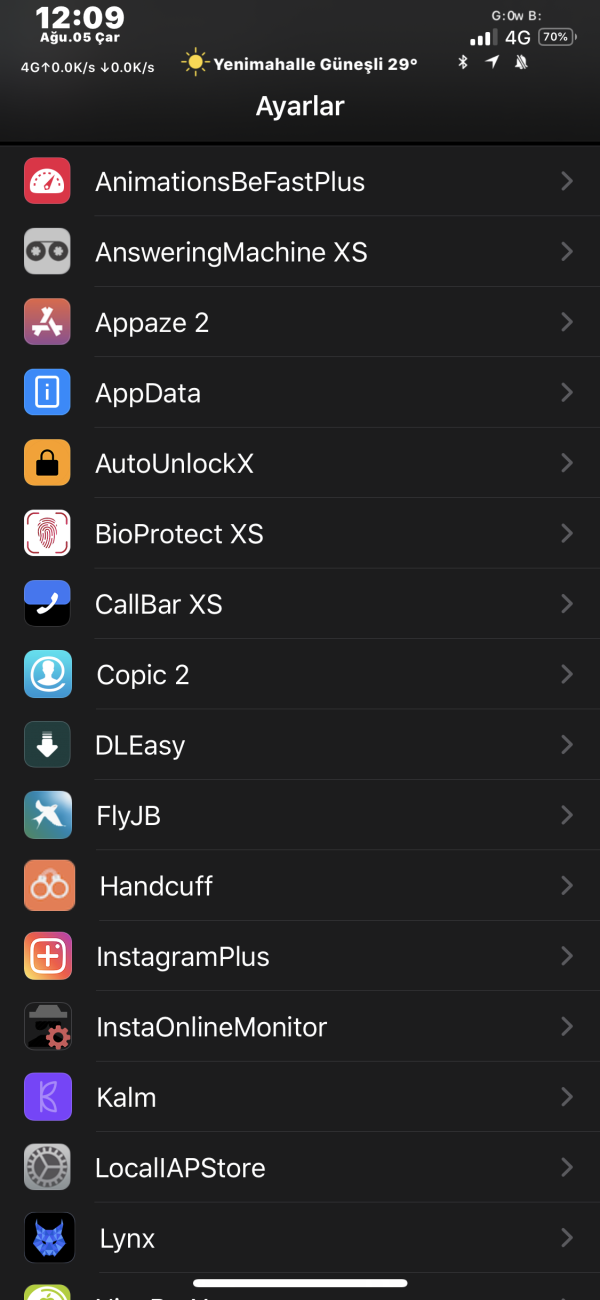
Task: Tap the Lynx blue cat icon
Action: click(x=47, y=1238)
